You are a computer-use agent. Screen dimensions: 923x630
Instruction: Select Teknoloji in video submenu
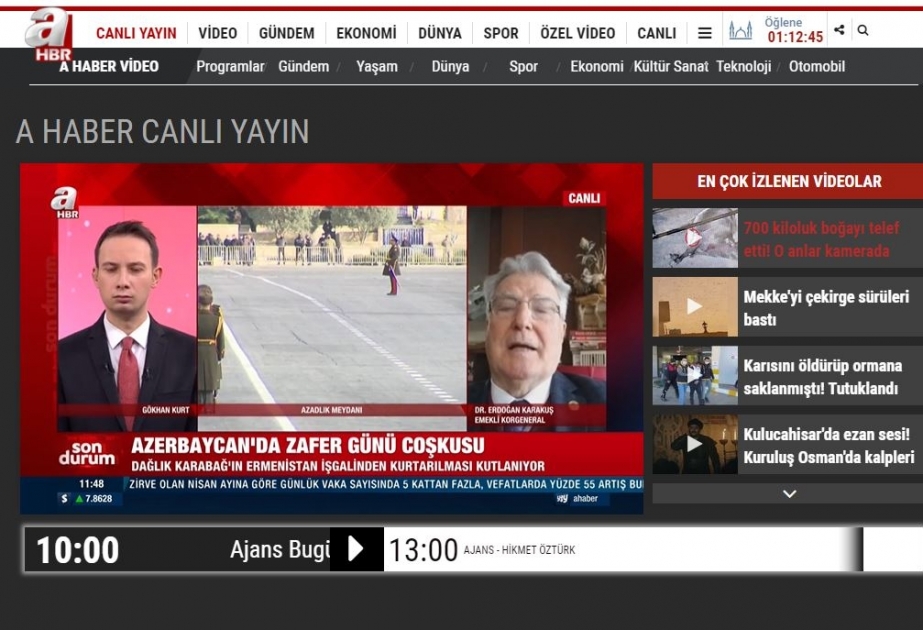[x=743, y=67]
